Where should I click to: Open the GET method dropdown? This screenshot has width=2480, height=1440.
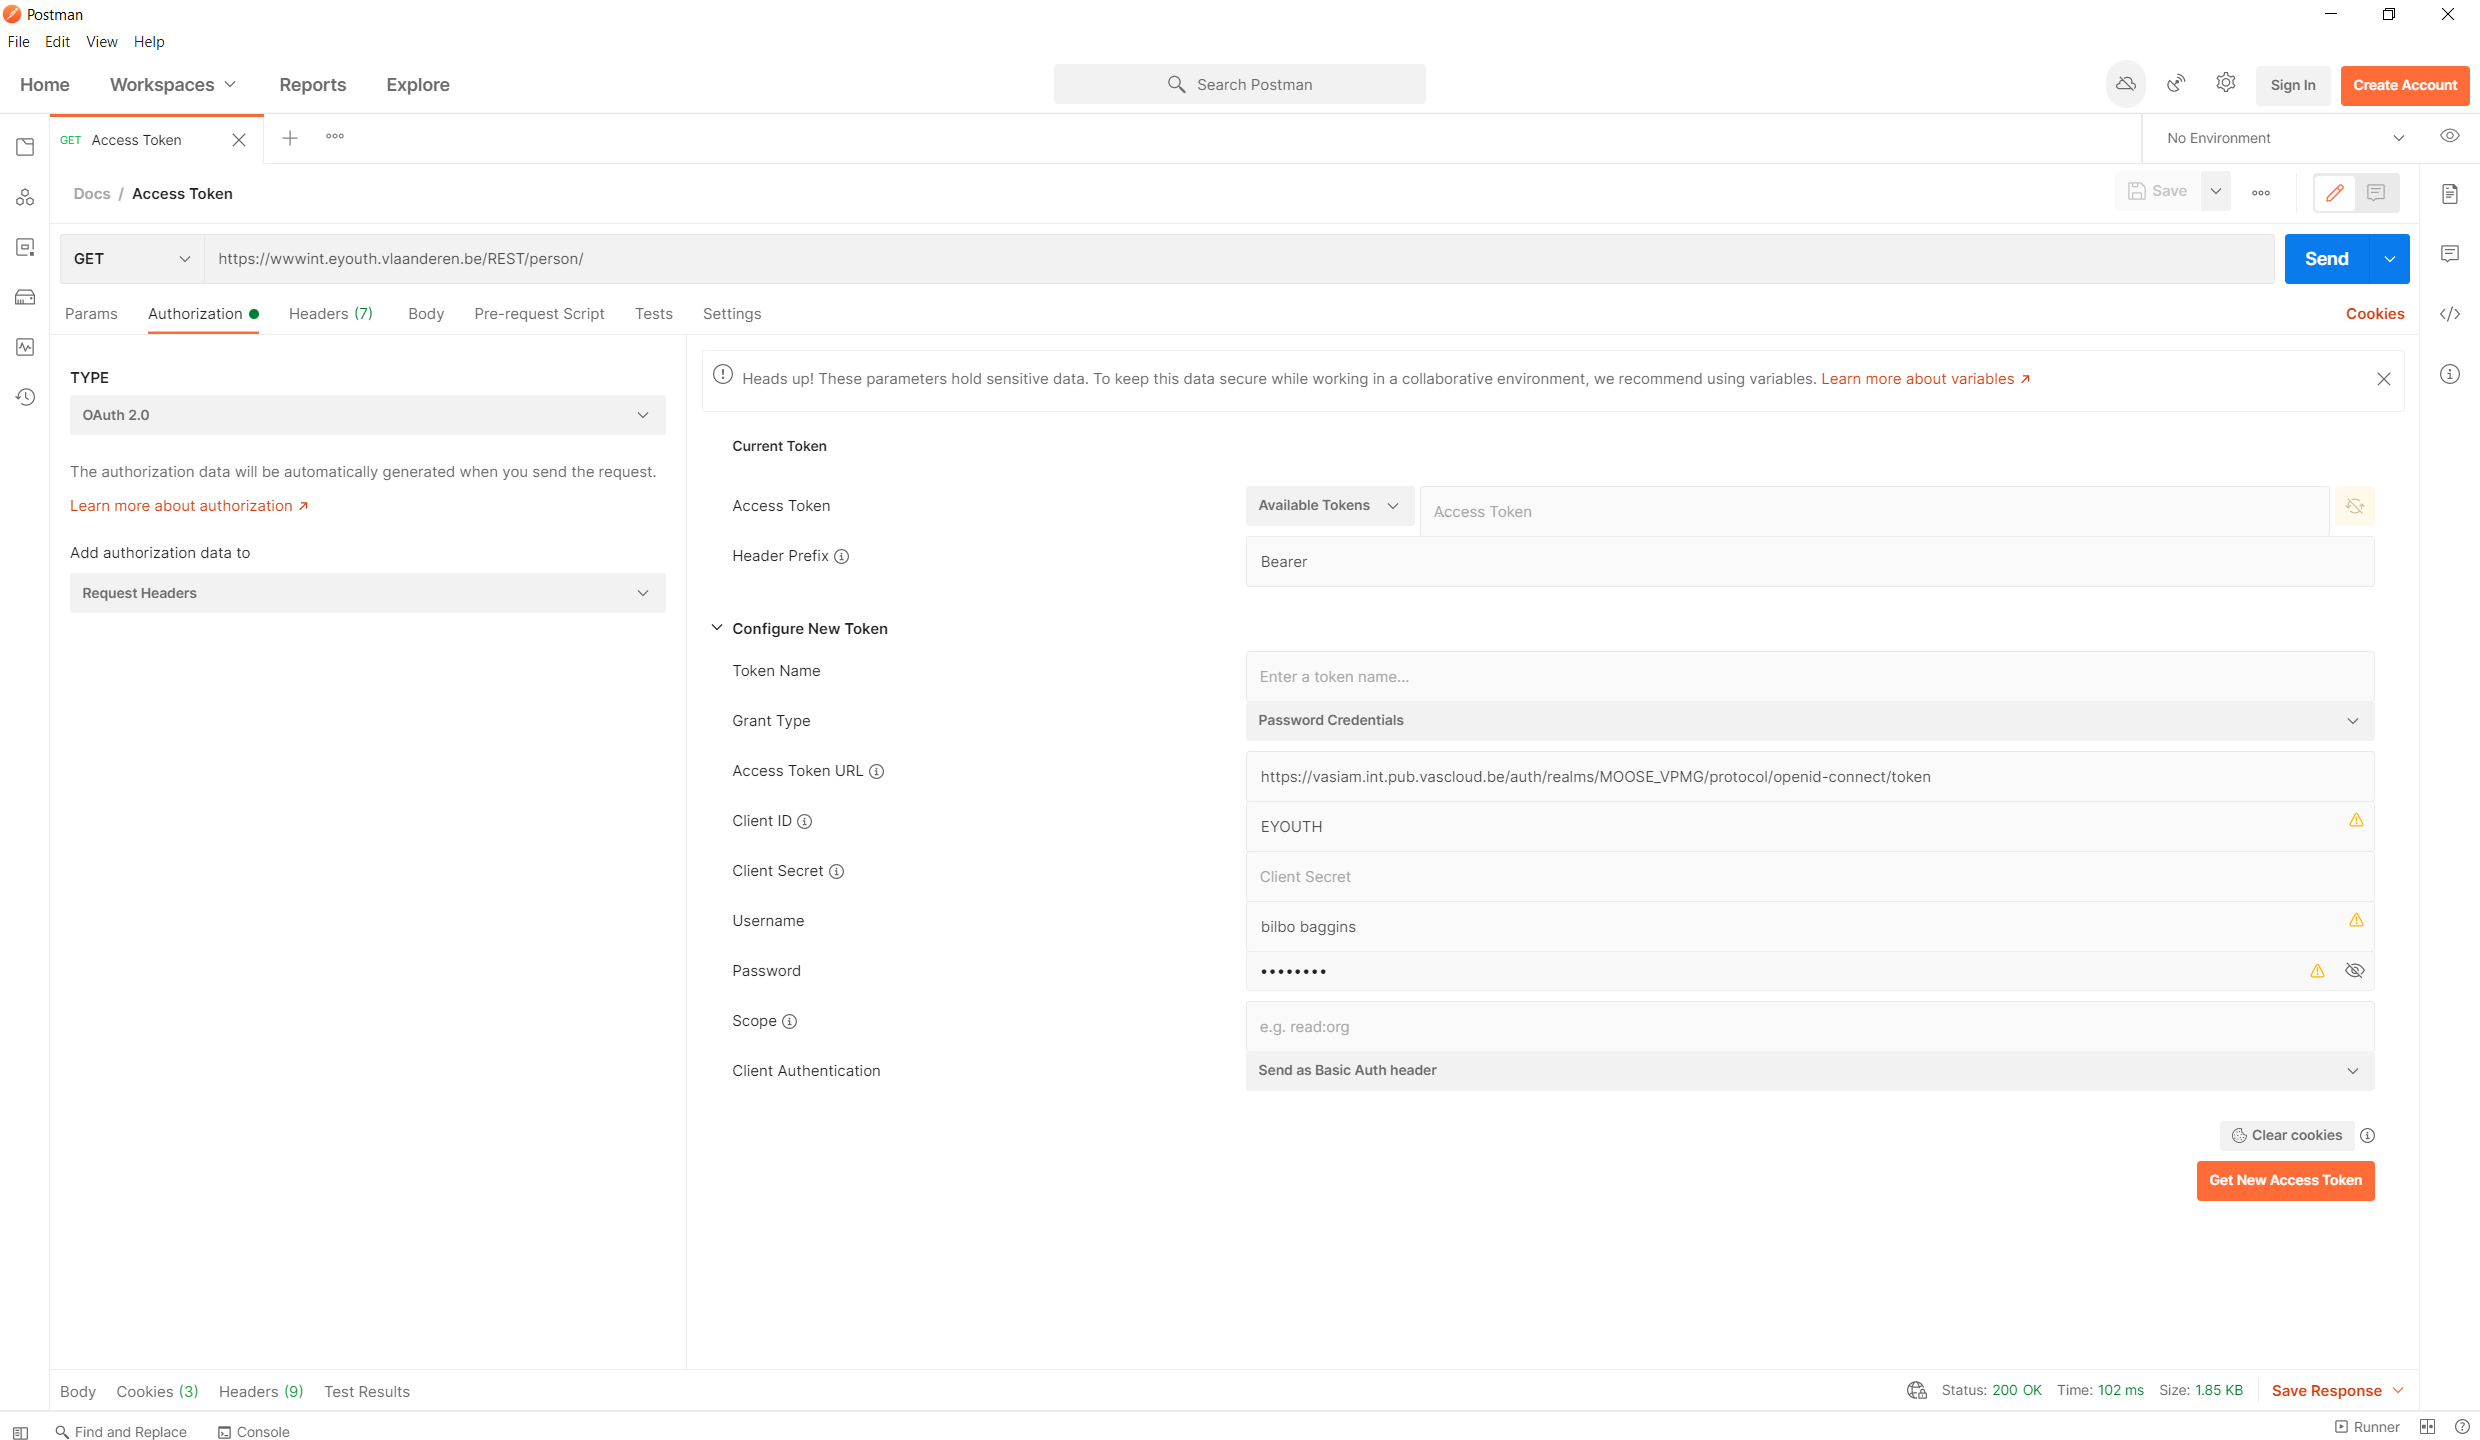(132, 259)
